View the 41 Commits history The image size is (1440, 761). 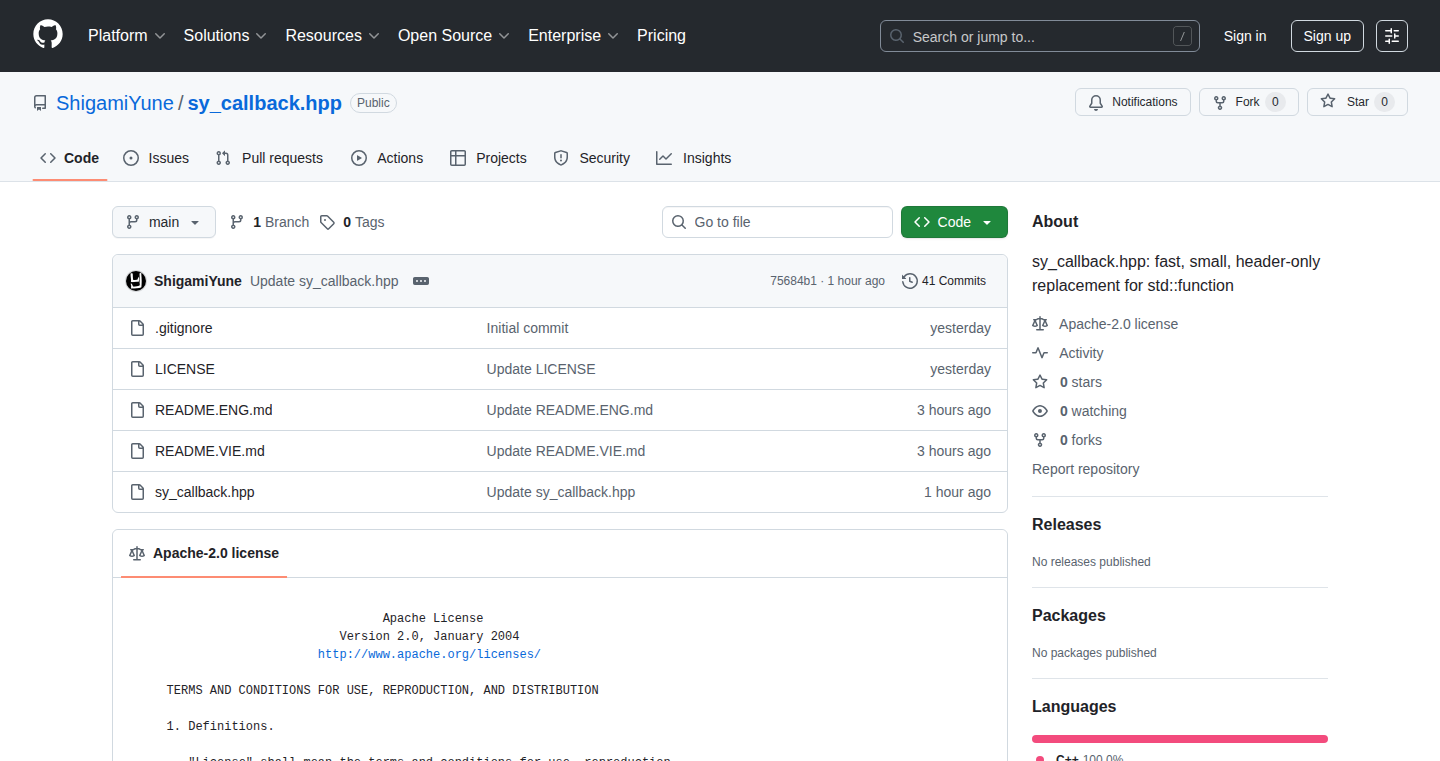pos(944,281)
